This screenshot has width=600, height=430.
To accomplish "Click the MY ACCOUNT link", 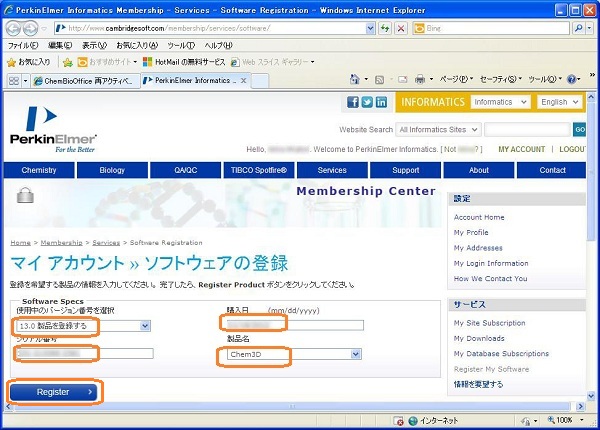I will tap(522, 149).
